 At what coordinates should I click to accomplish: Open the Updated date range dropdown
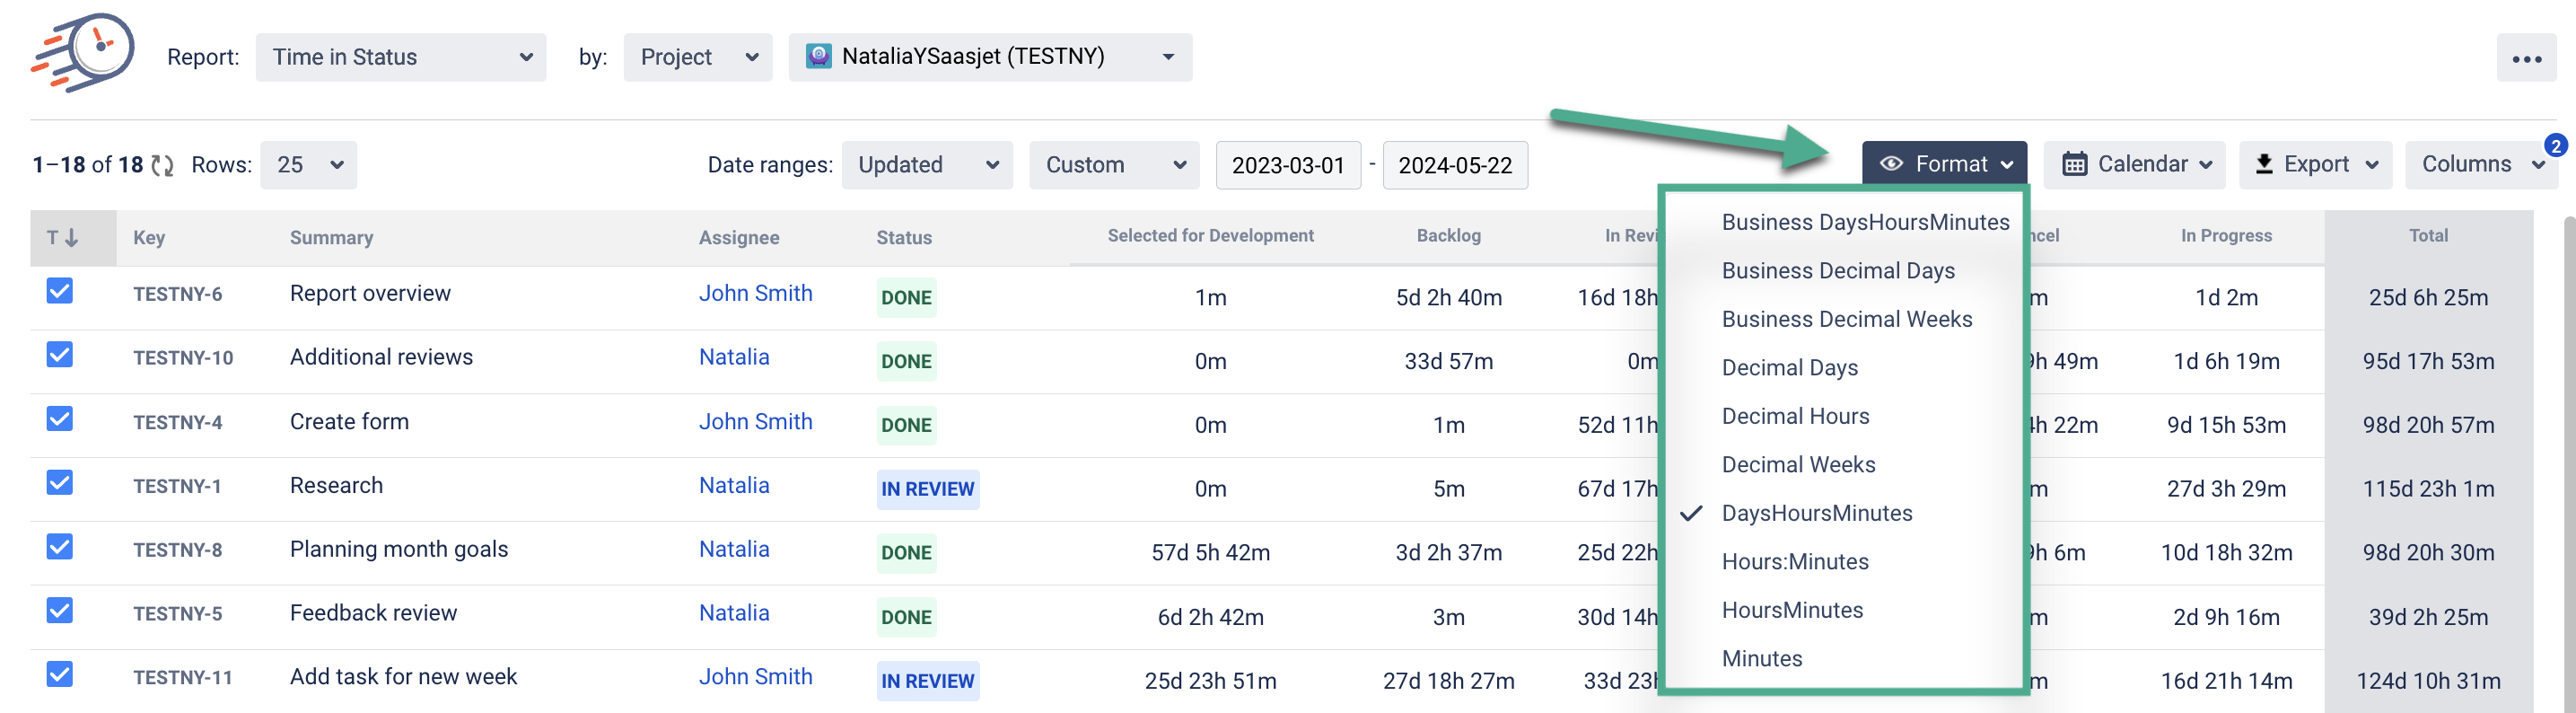[927, 165]
